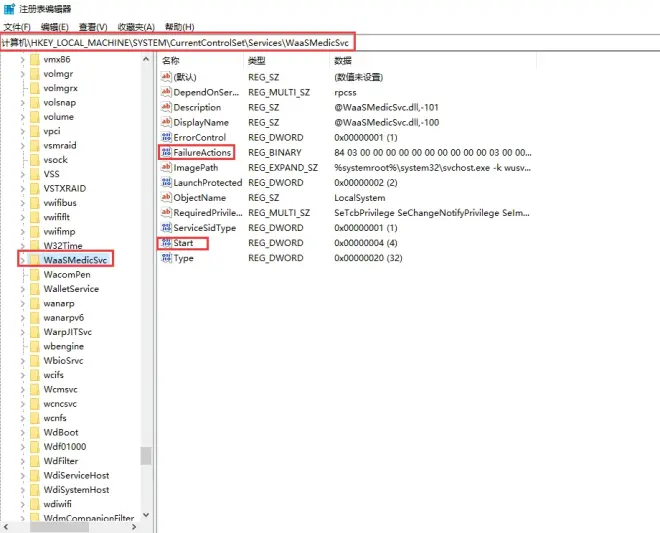Click the VSS folder icon
This screenshot has height=533, width=660.
point(35,174)
